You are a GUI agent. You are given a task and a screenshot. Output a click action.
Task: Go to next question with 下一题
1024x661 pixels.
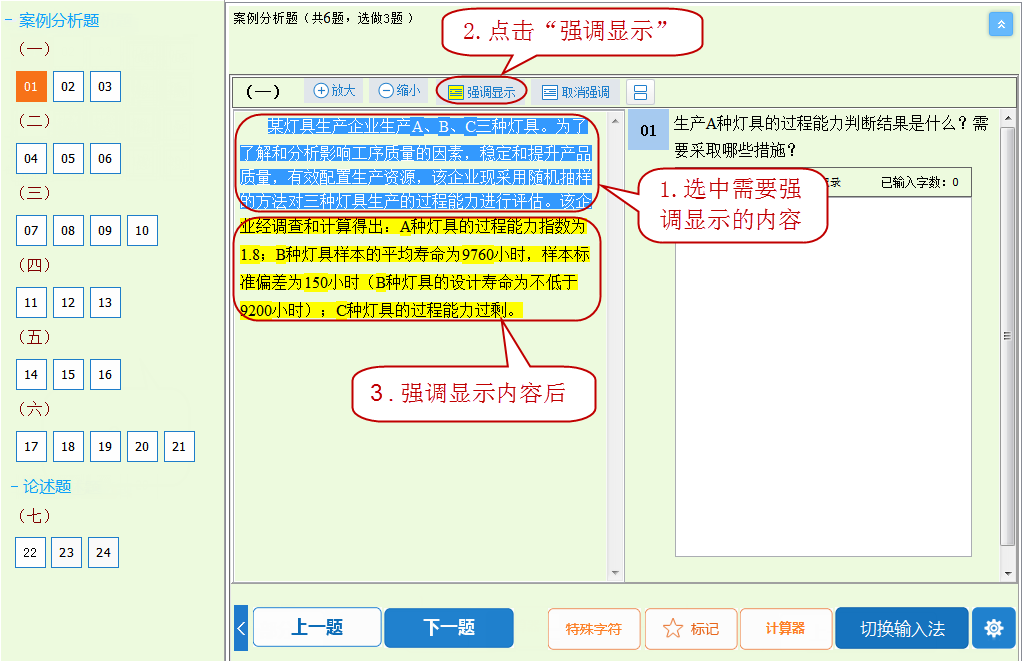[448, 628]
